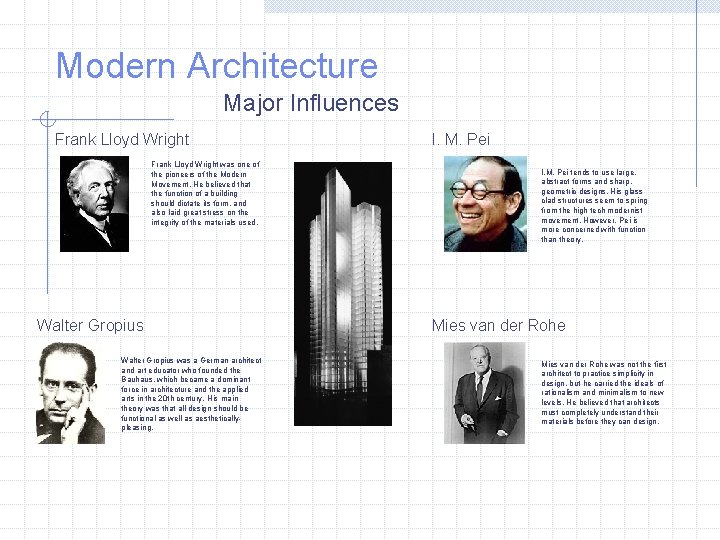Click the Walter Gropius description paragraph
720x540 pixels.
coord(191,394)
